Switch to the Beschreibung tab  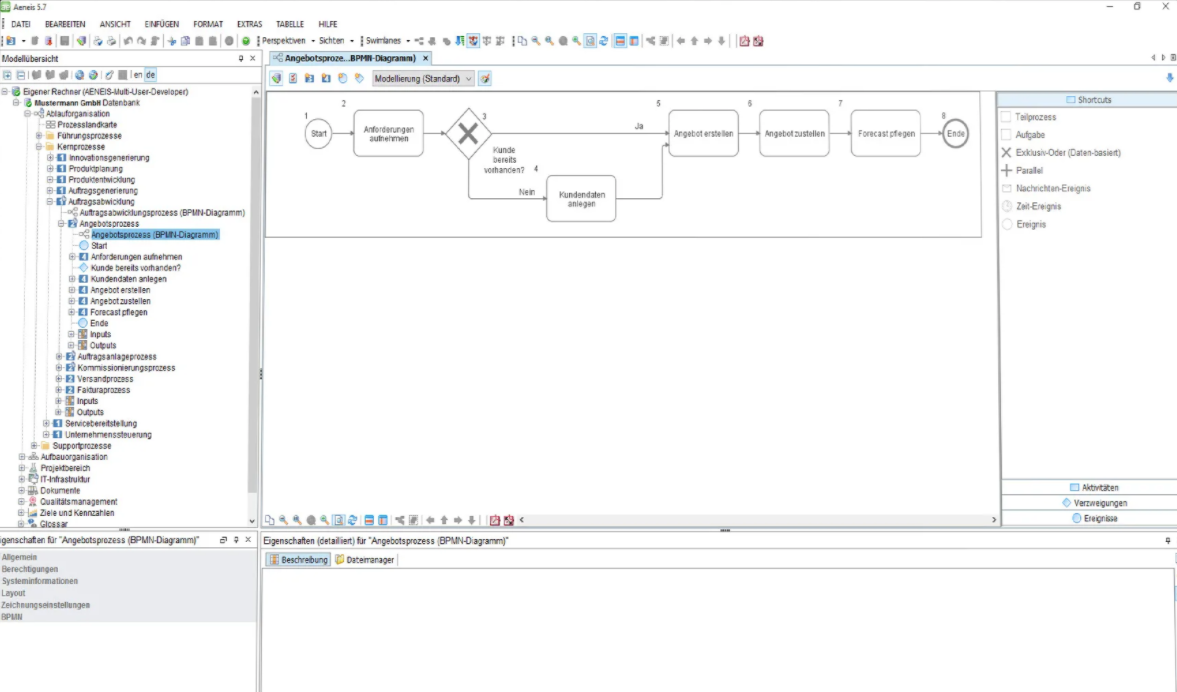tap(302, 560)
